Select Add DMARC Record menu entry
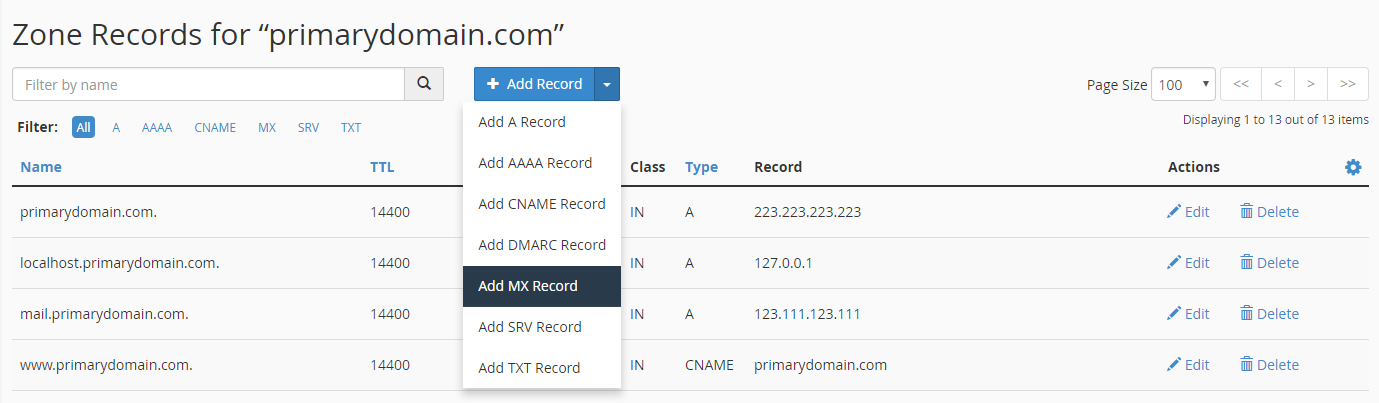 pyautogui.click(x=542, y=245)
